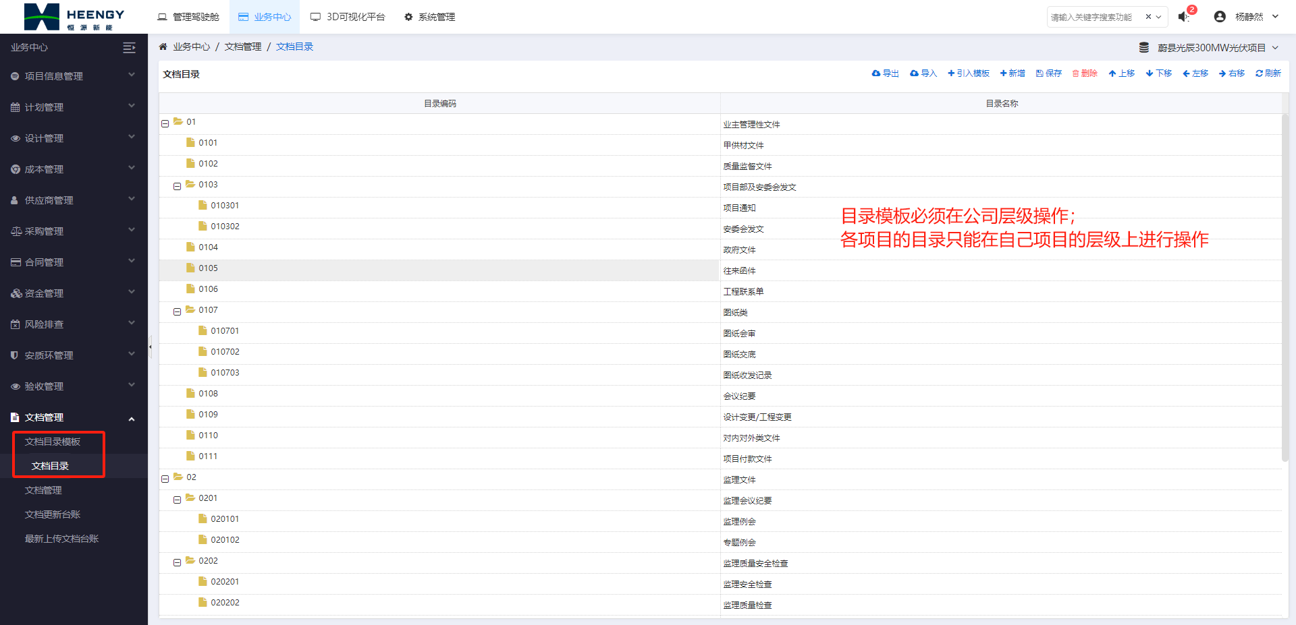
Task: Expand 合同管理 in the sidebar
Action: (x=74, y=262)
